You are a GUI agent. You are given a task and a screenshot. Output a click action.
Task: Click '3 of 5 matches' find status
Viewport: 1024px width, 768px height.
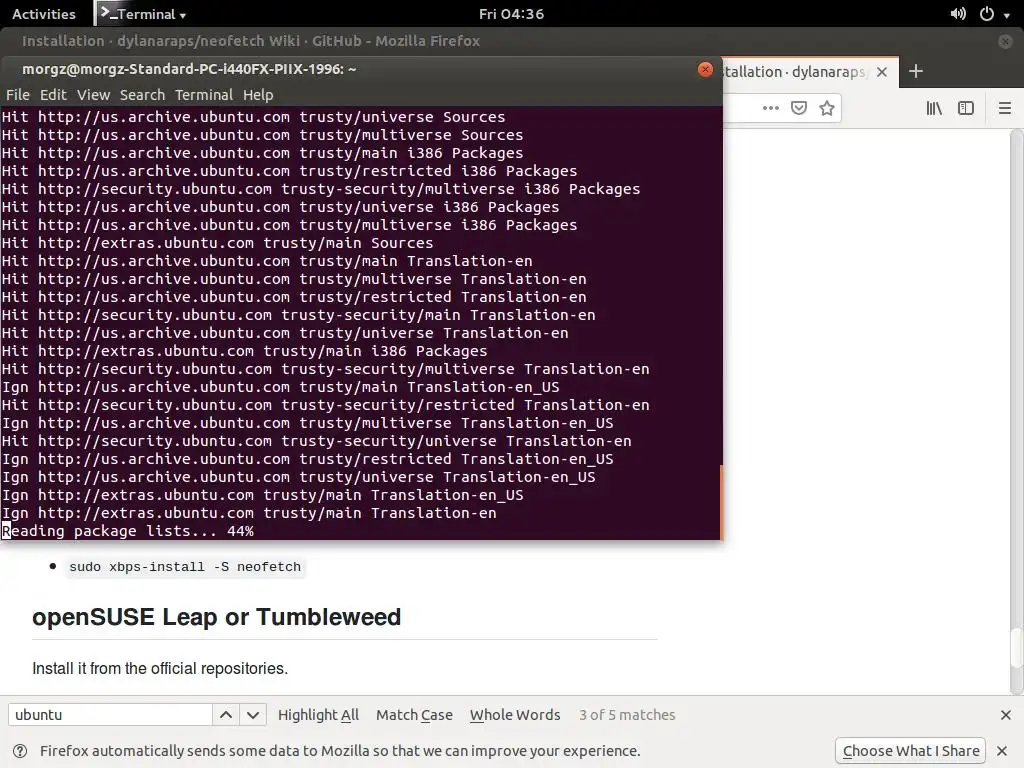pyautogui.click(x=627, y=715)
